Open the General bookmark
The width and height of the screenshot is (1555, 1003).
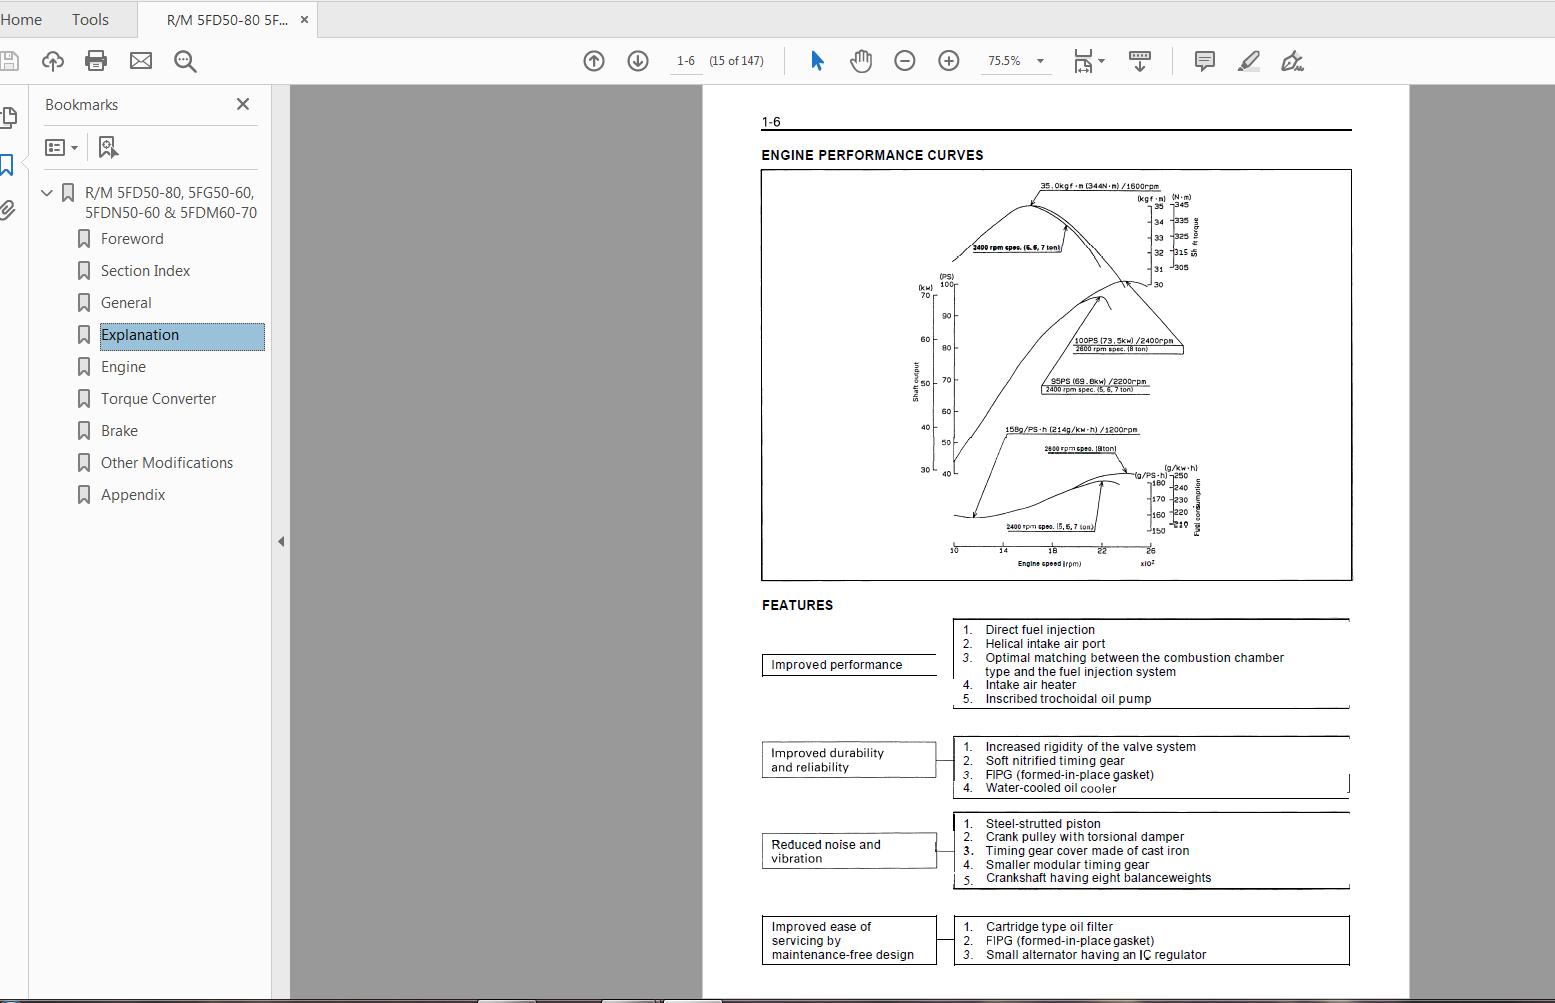click(126, 303)
